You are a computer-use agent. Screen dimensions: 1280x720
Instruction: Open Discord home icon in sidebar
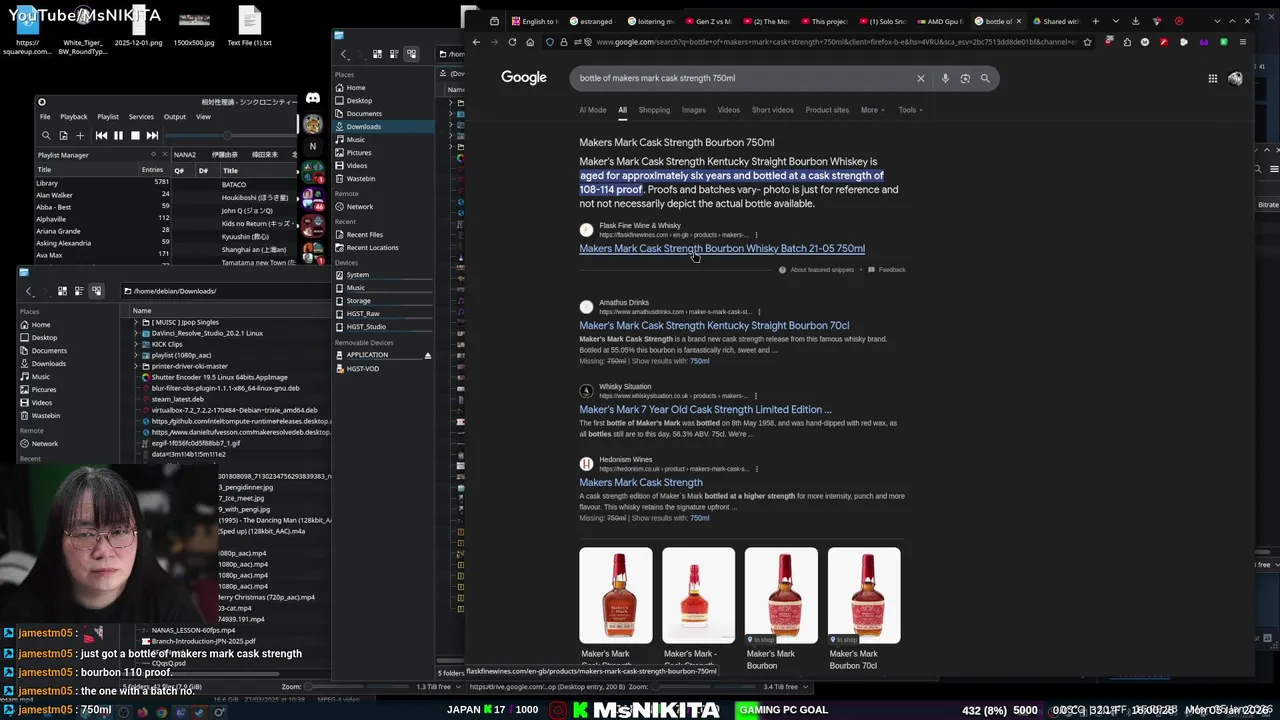pos(313,98)
